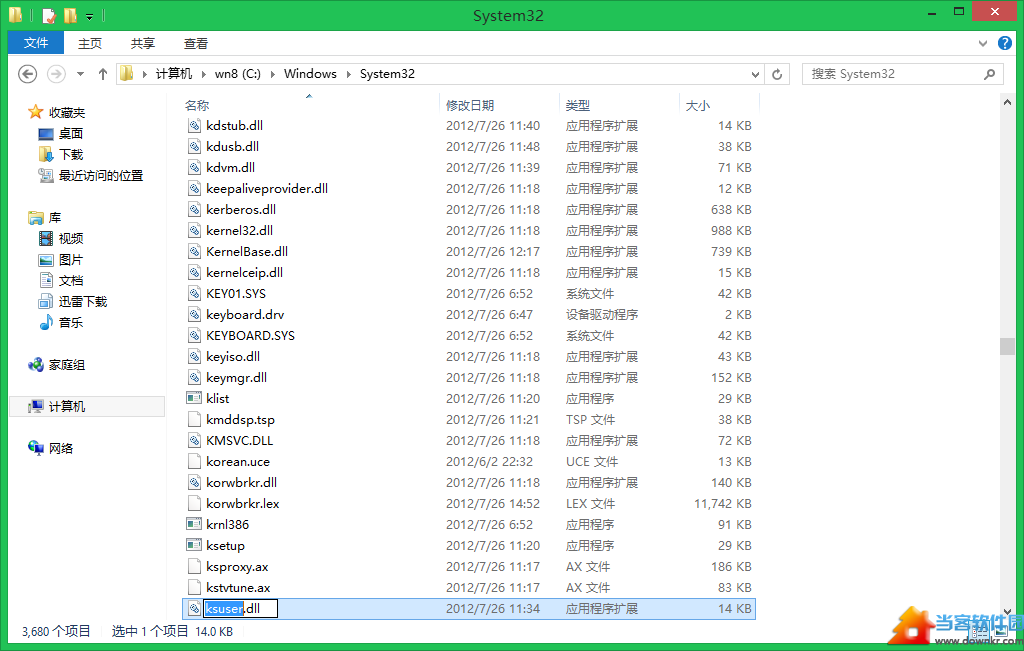Select the System32 breadcrumb segment

pyautogui.click(x=387, y=74)
